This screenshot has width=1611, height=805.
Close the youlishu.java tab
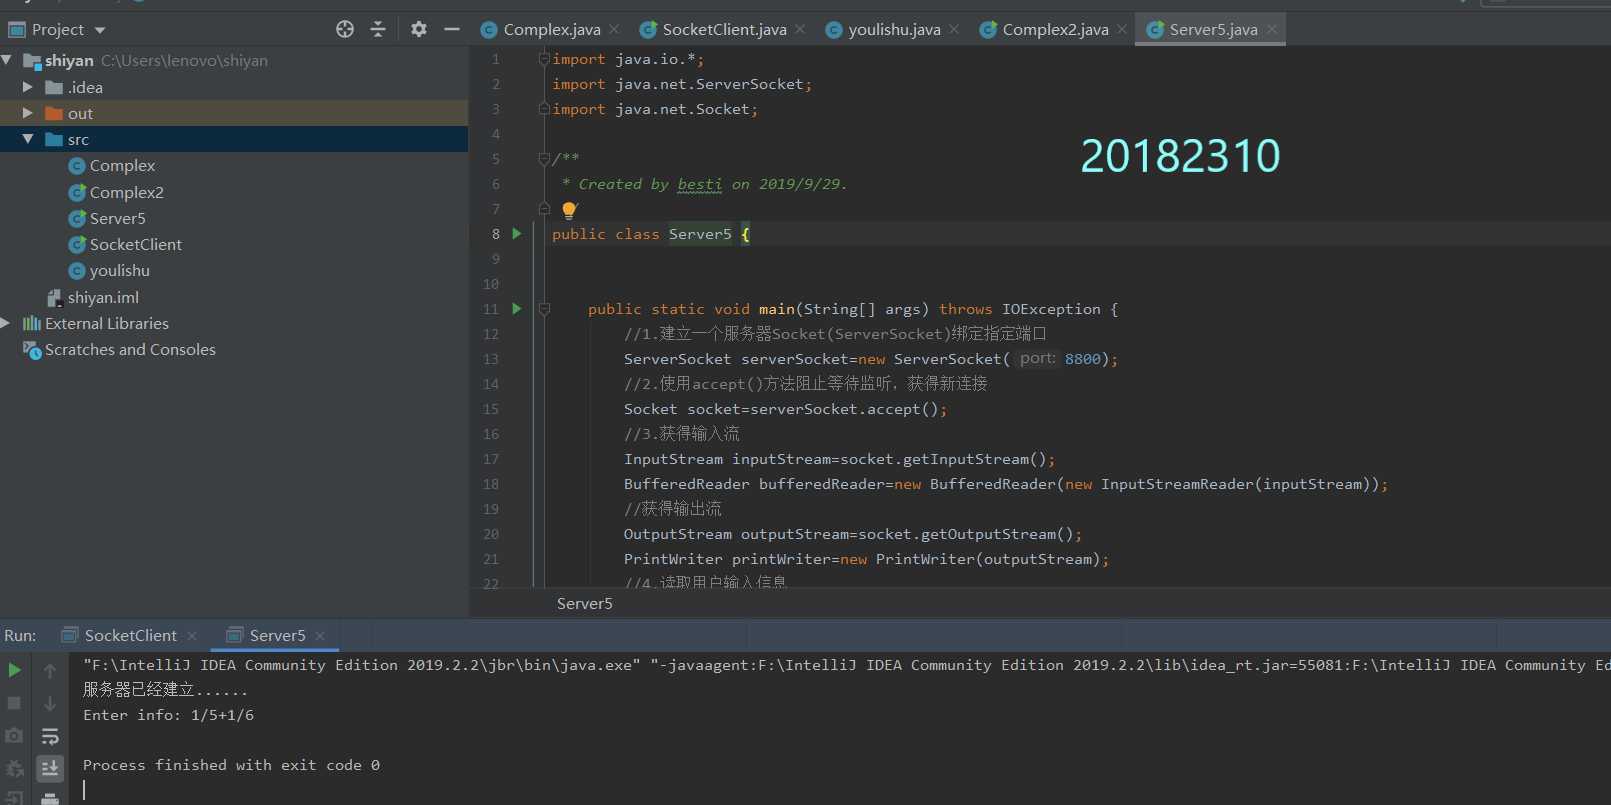tap(954, 29)
